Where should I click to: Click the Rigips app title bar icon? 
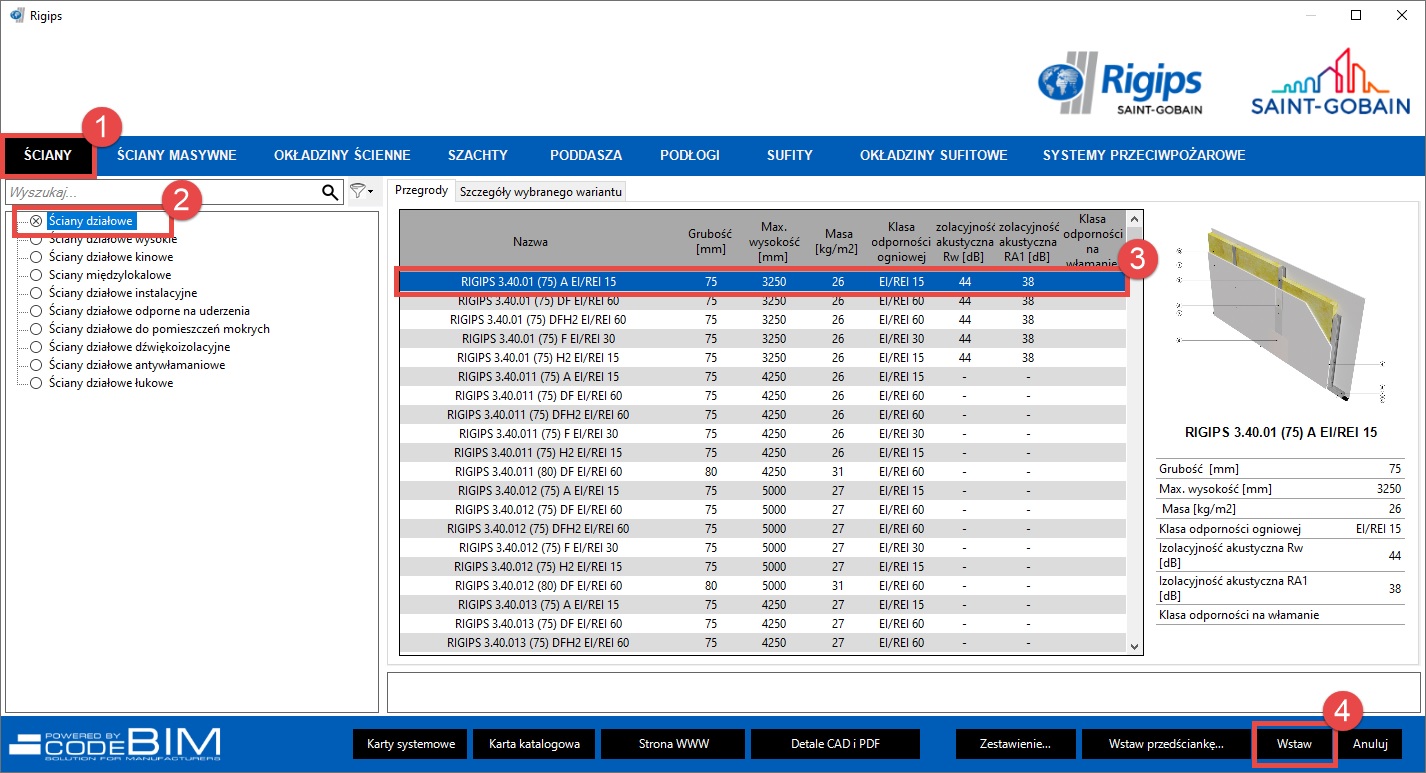coord(16,15)
